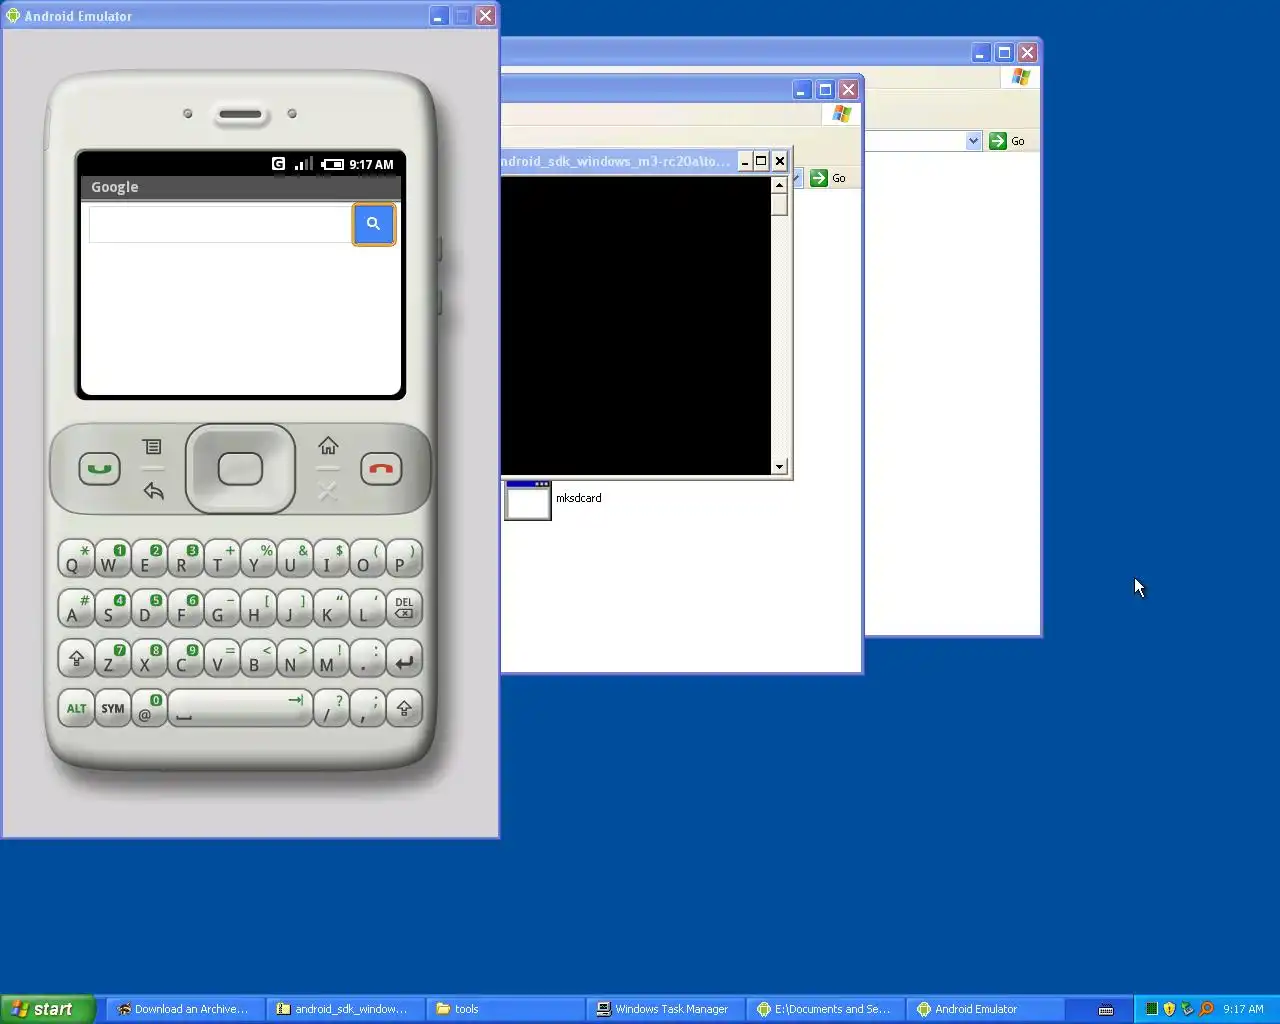This screenshot has width=1280, height=1024.
Task: Switch to E:\Documents and Se taskbar item
Action: [826, 1009]
